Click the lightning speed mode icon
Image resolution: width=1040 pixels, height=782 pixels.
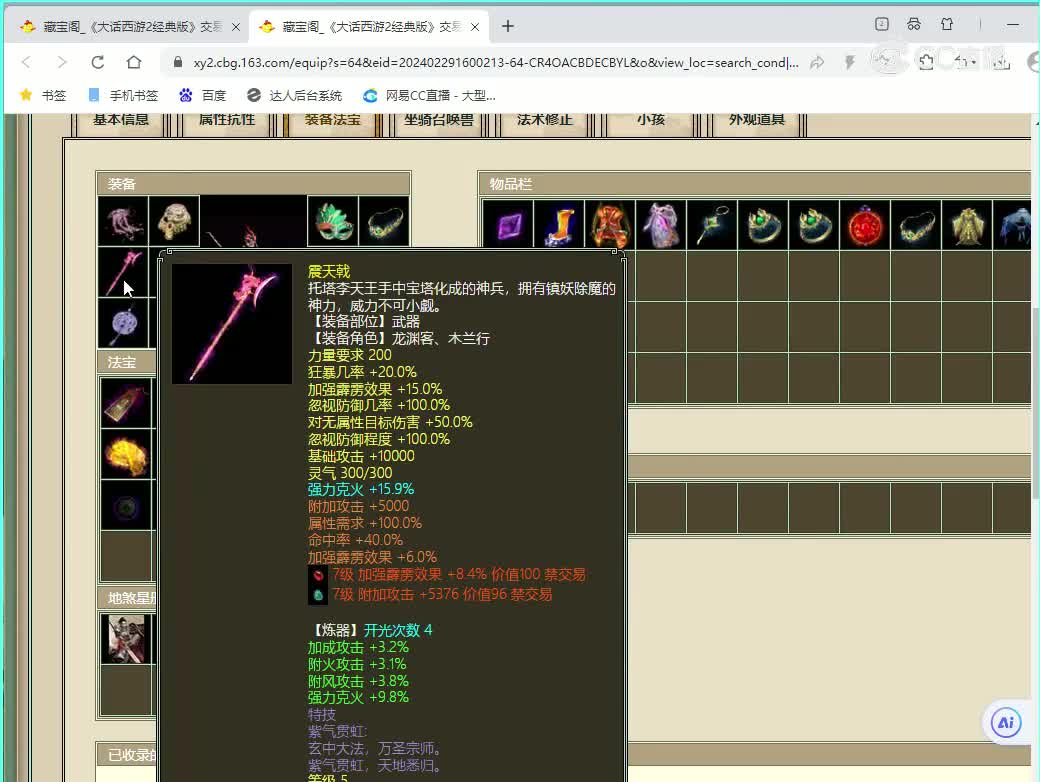[x=850, y=62]
